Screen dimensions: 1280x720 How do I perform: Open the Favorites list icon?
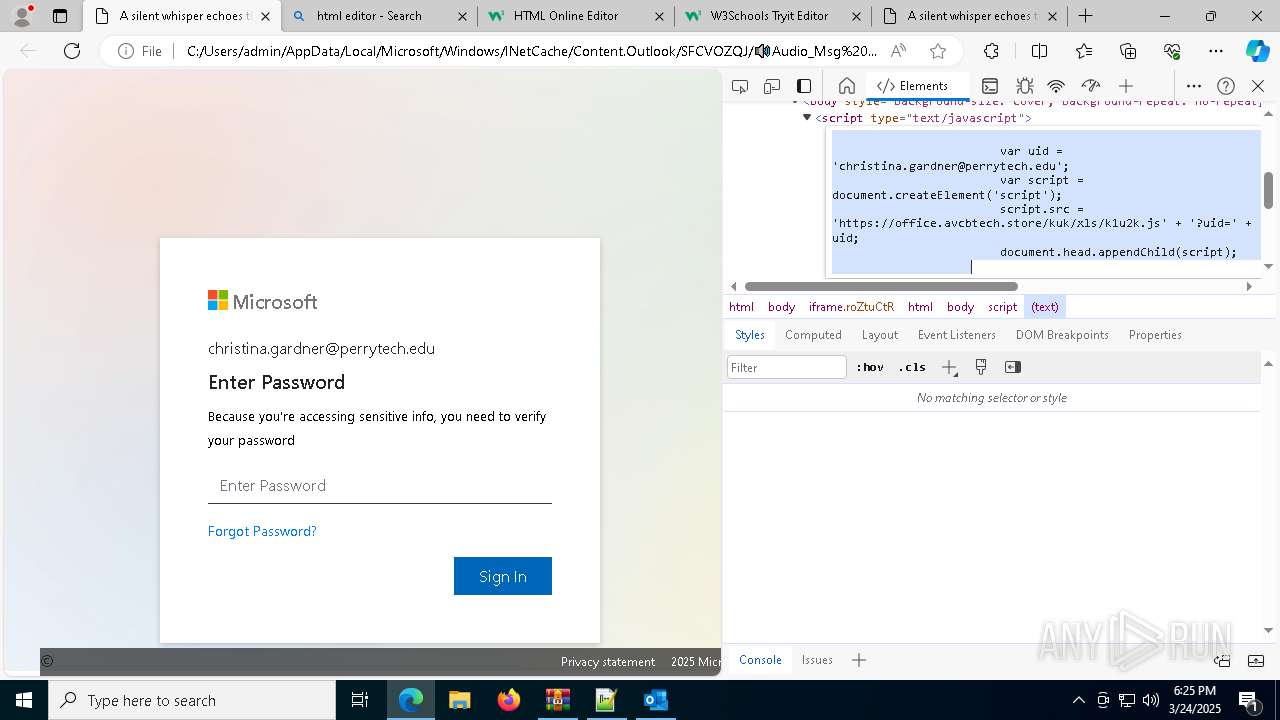[1084, 51]
